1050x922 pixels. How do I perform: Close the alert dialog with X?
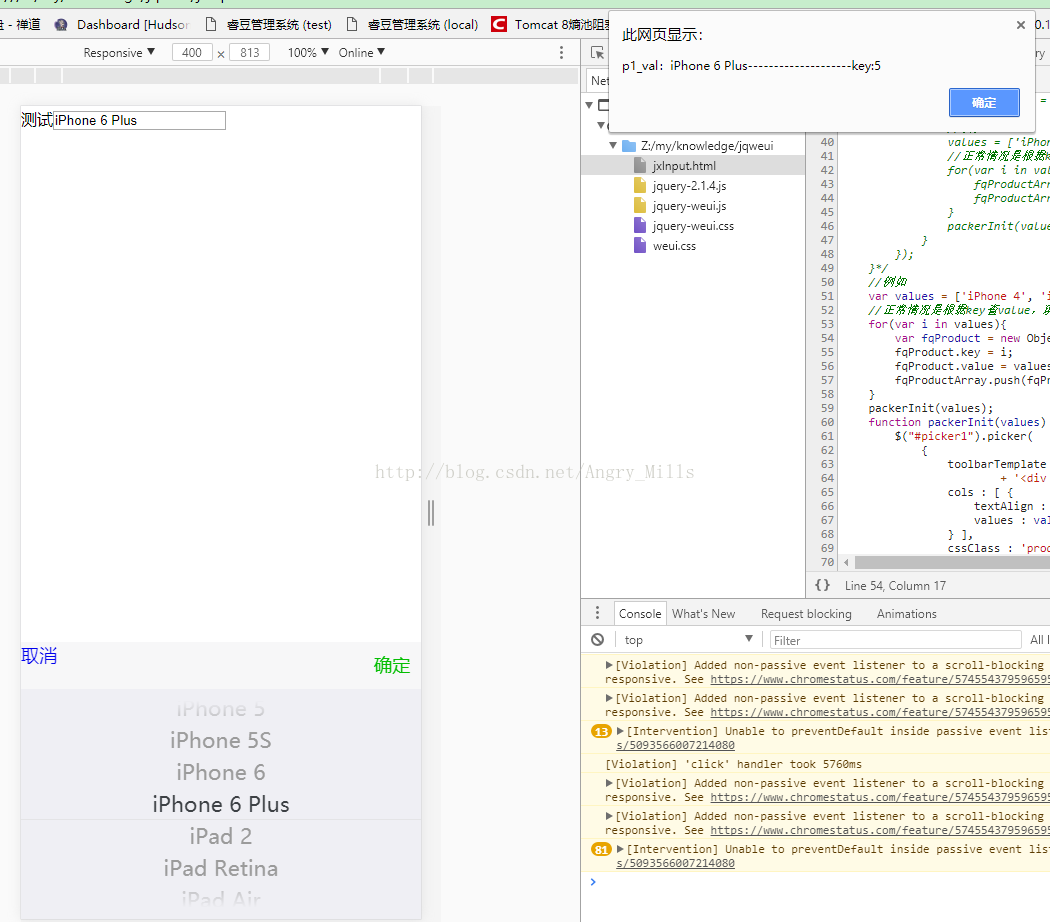click(1021, 25)
